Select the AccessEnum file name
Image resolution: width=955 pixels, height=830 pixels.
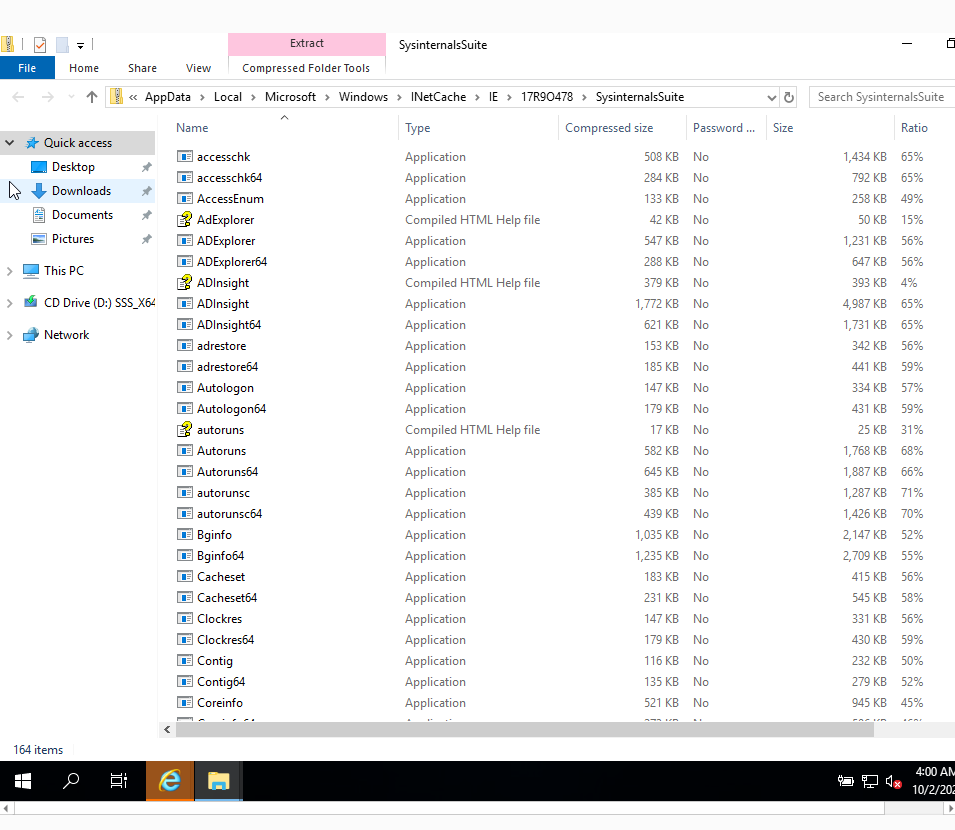pos(230,199)
